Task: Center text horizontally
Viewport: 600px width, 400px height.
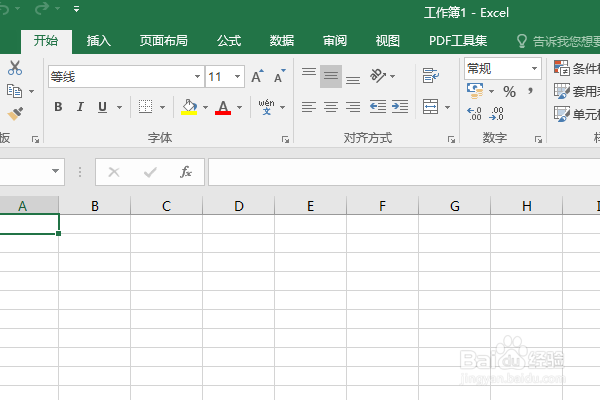Action: [x=331, y=107]
